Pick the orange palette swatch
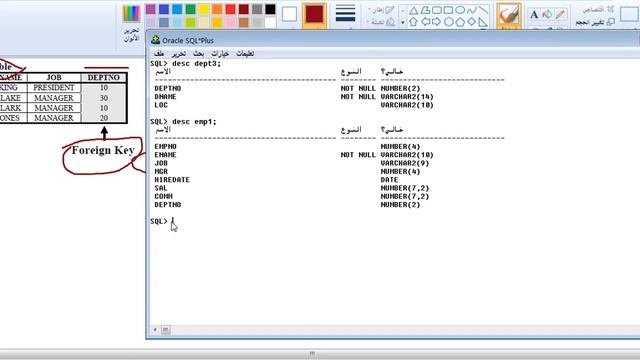640x360 pixels. coord(217,9)
